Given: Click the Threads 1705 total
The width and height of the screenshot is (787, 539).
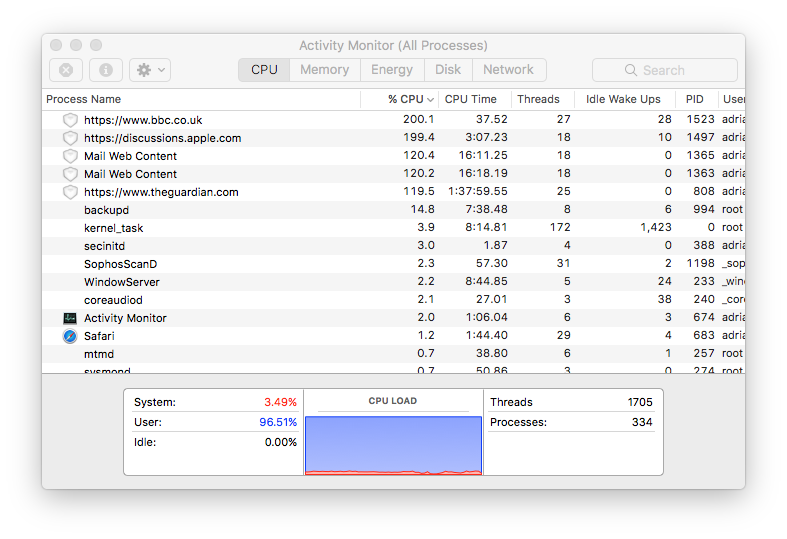Looking at the screenshot, I should coord(640,402).
